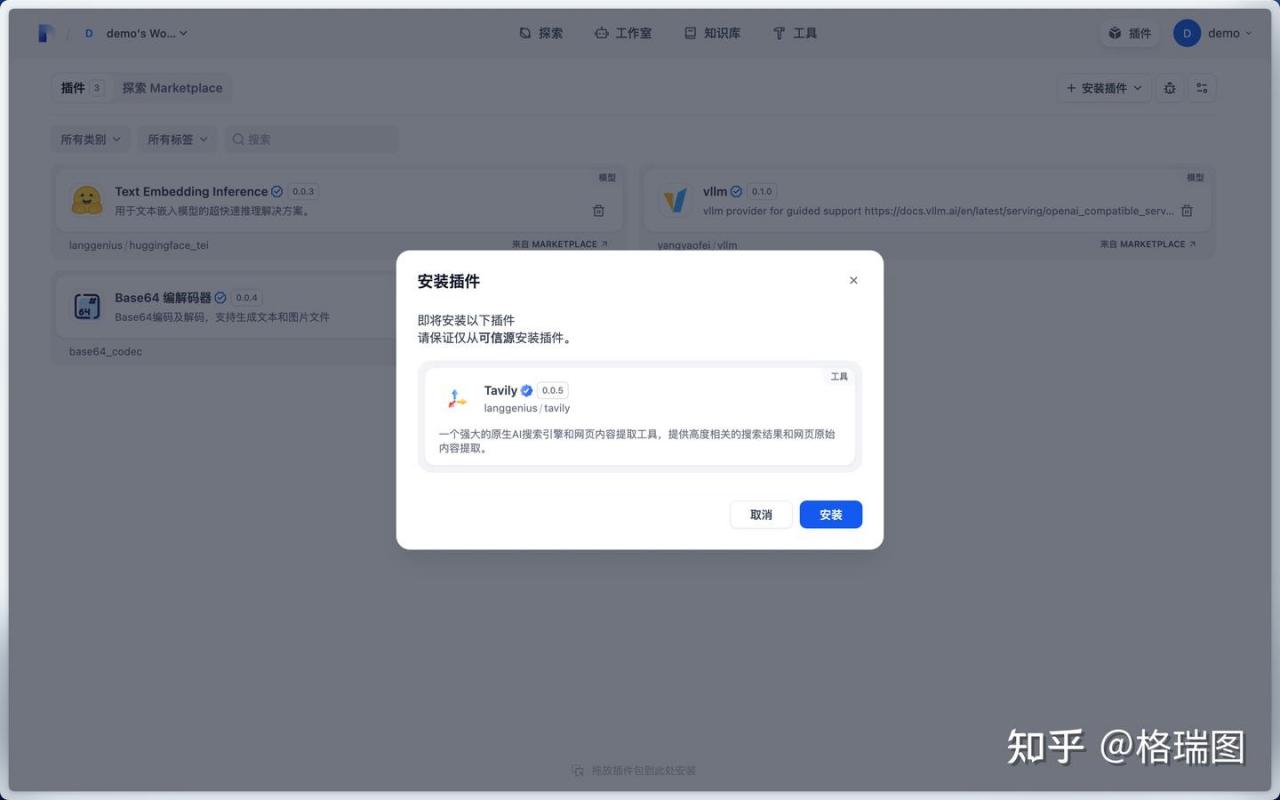1280x800 pixels.
Task: Open vllm 来自 MARKETPLACE link
Action: [1147, 244]
